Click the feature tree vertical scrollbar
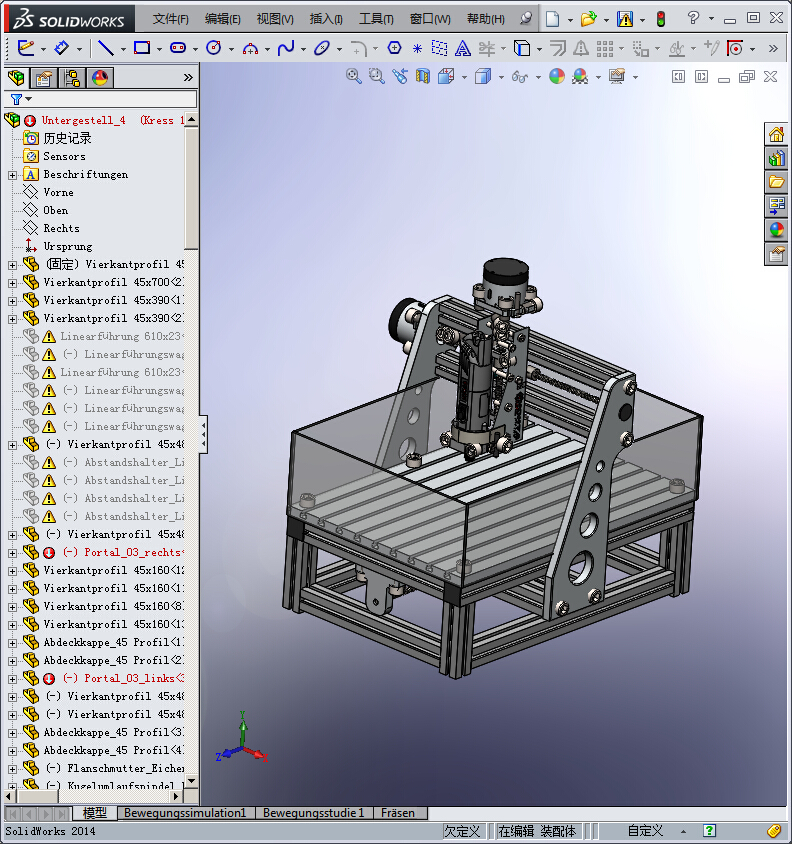 pos(191,190)
